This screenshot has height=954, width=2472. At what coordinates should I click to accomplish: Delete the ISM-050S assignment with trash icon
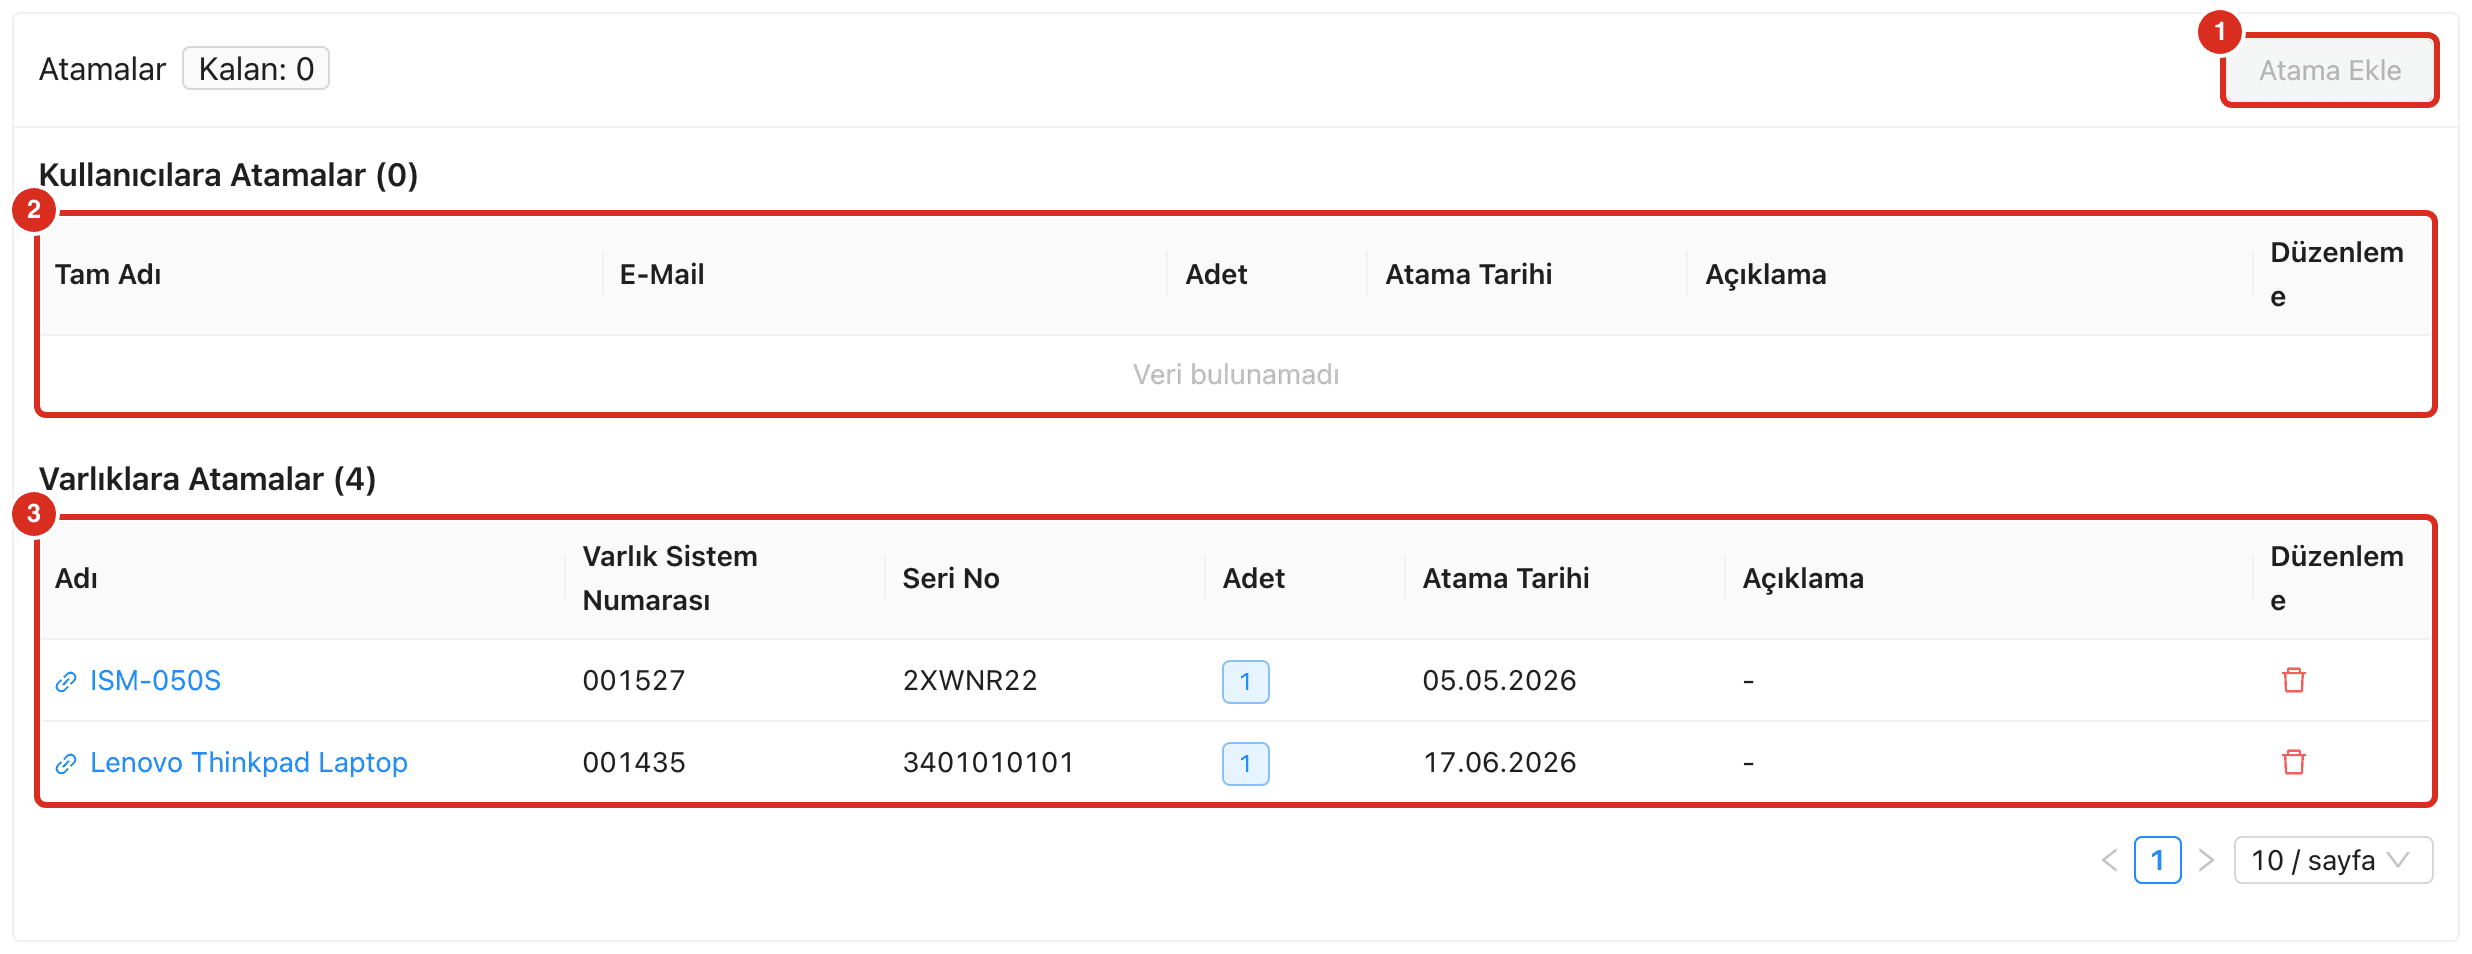[2293, 681]
